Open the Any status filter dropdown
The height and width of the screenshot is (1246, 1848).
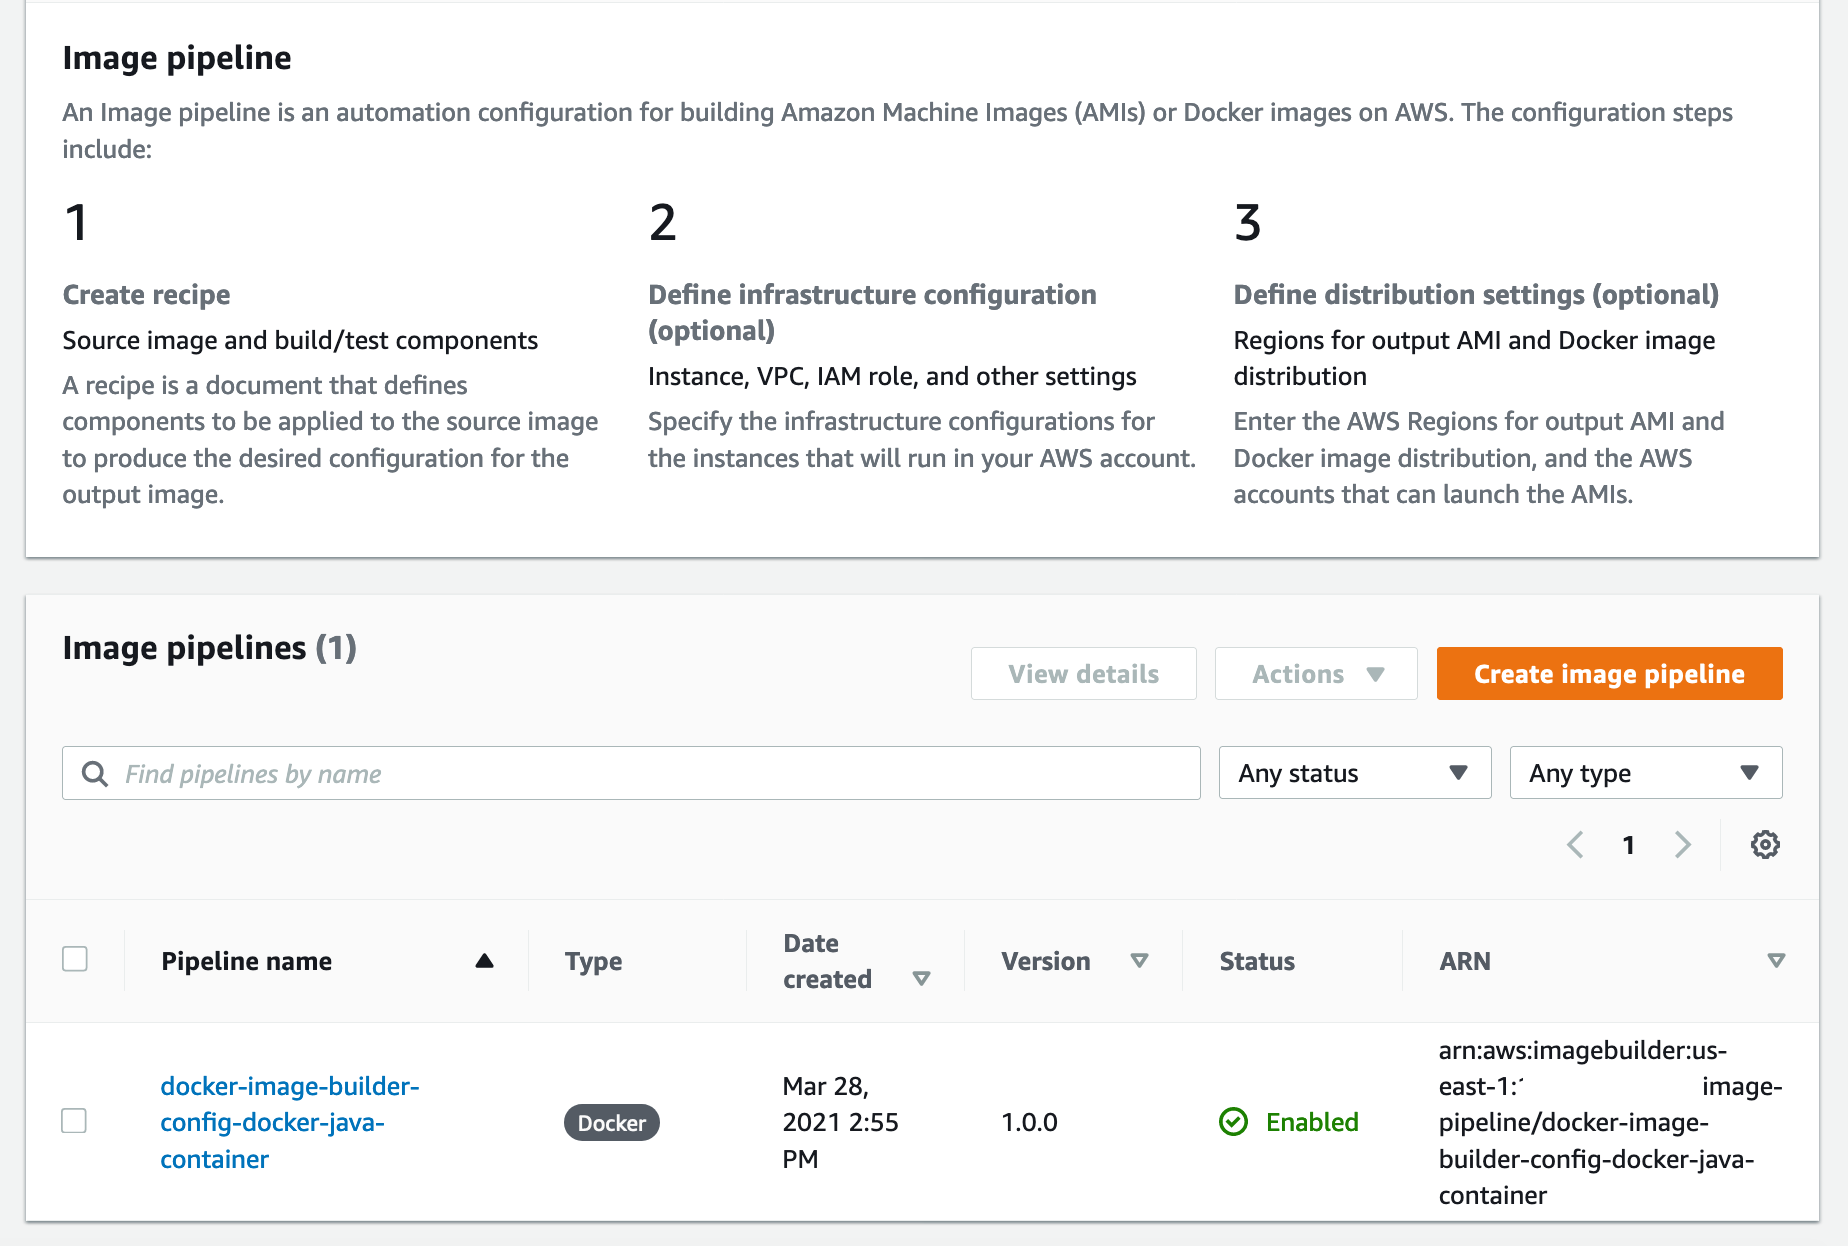(1354, 772)
